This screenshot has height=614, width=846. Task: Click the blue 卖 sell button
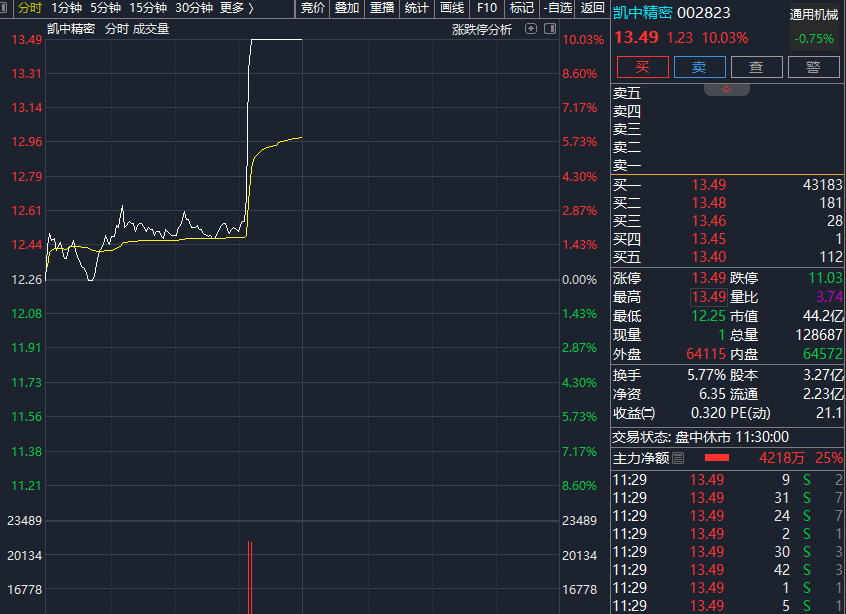click(x=699, y=67)
